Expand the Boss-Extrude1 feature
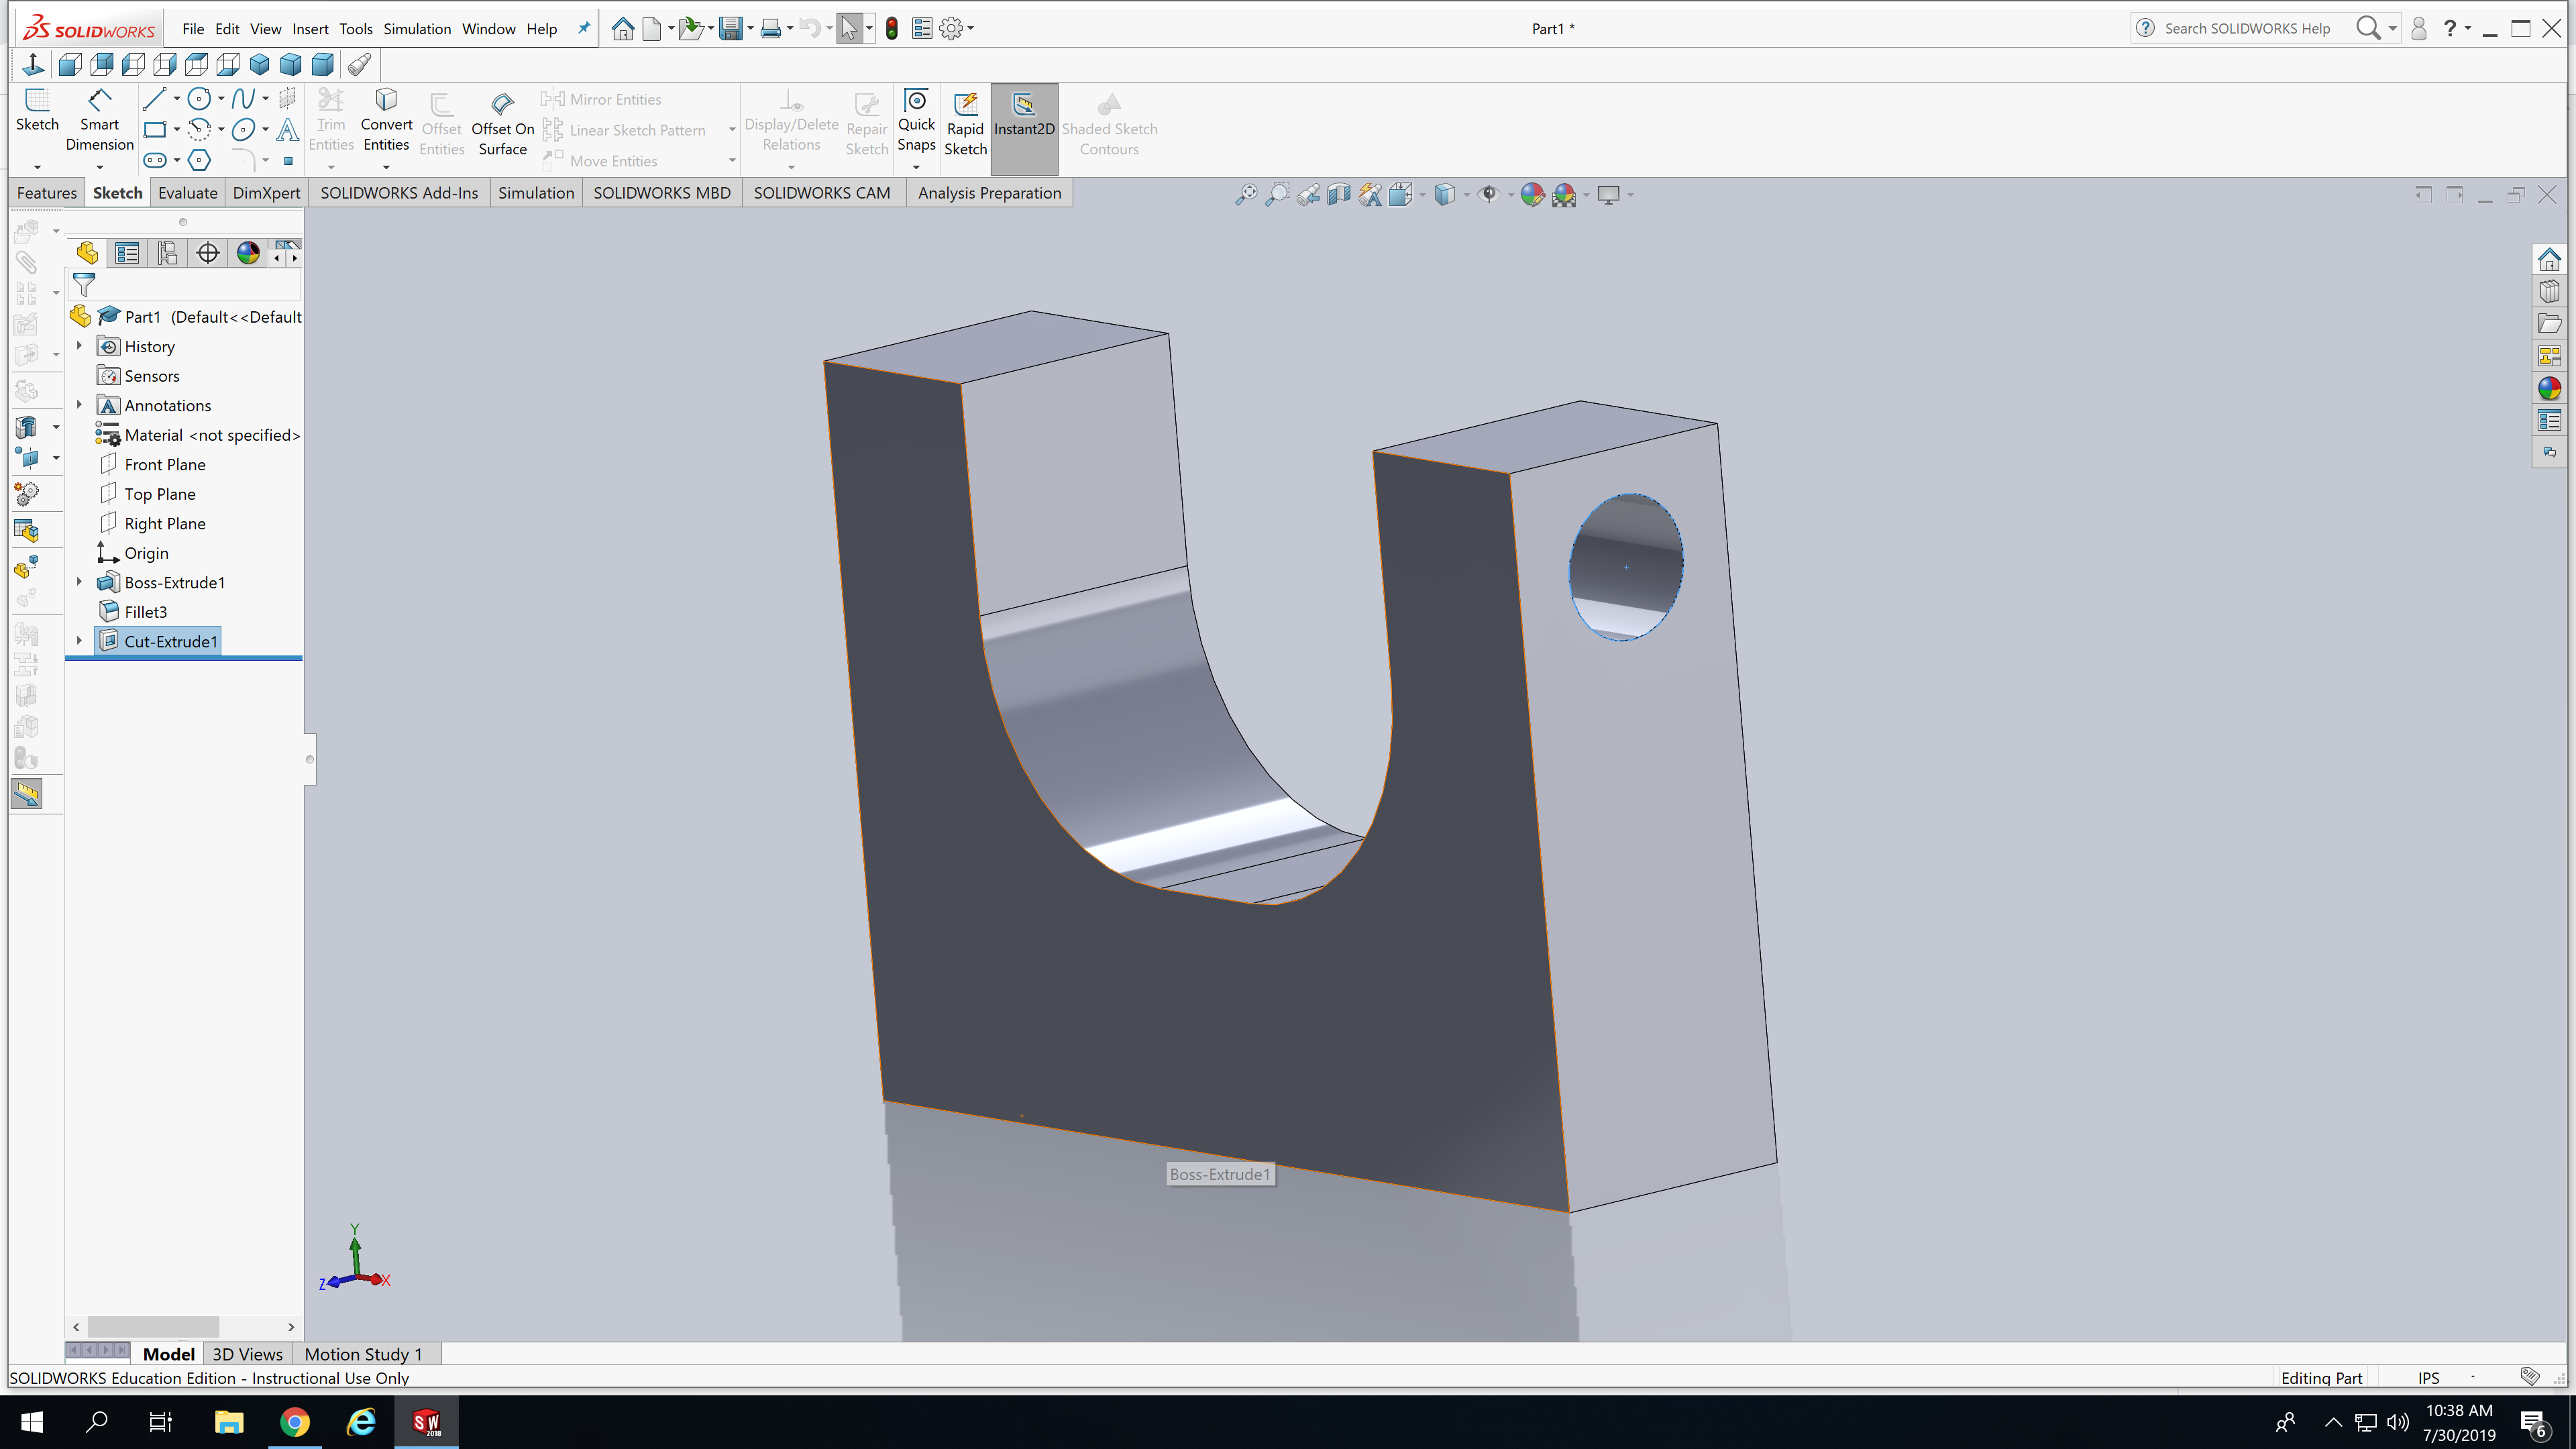The width and height of the screenshot is (2576, 1449). (79, 582)
